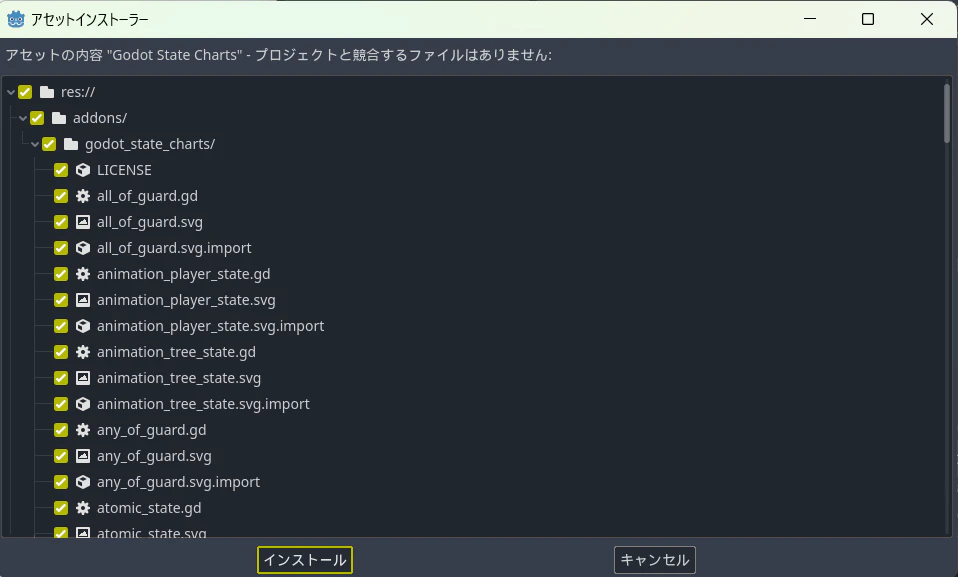The width and height of the screenshot is (958, 577).
Task: Click the image icon of all_of_guard.svg
Action: [83, 222]
